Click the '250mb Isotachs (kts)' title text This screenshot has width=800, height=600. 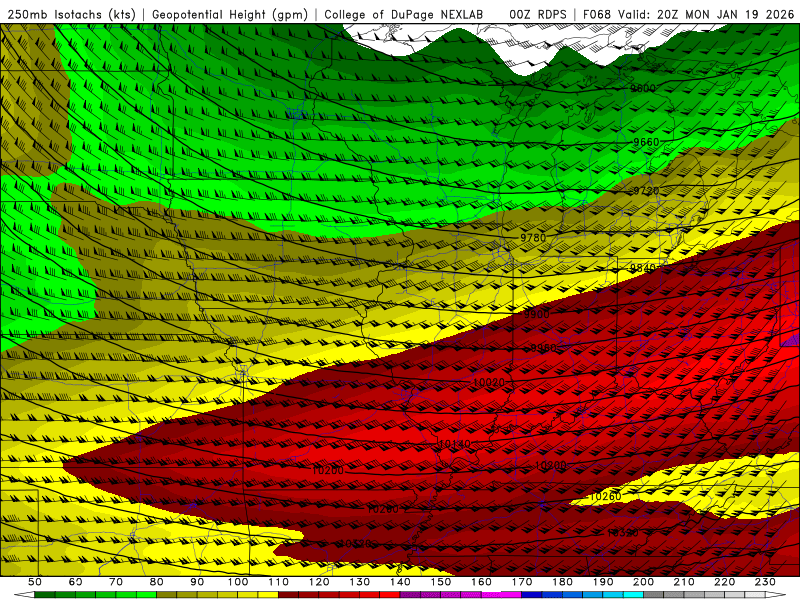pos(71,14)
